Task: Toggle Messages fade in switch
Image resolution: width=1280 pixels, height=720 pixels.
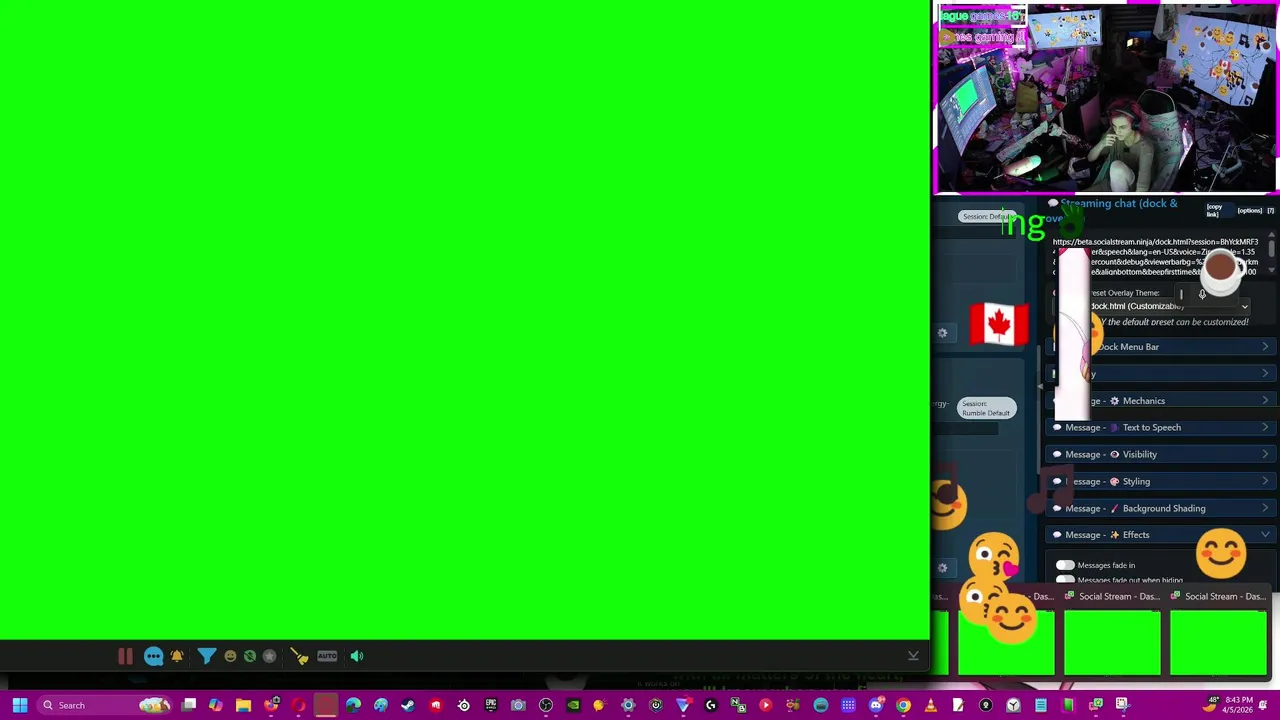Action: tap(1065, 566)
